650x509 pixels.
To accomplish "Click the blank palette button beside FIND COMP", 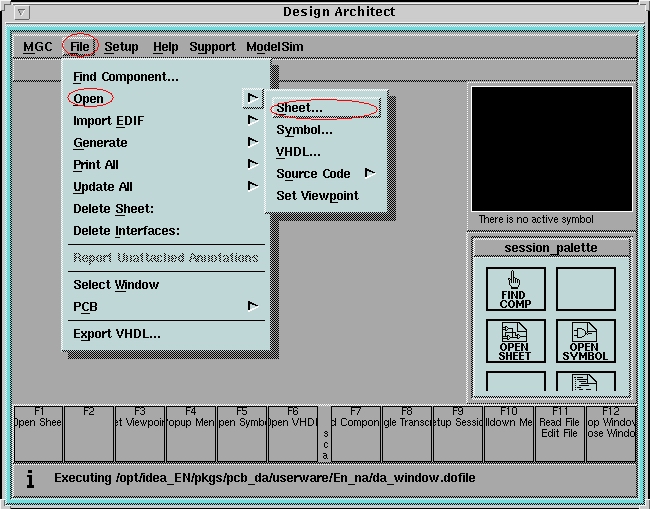I will 585,289.
